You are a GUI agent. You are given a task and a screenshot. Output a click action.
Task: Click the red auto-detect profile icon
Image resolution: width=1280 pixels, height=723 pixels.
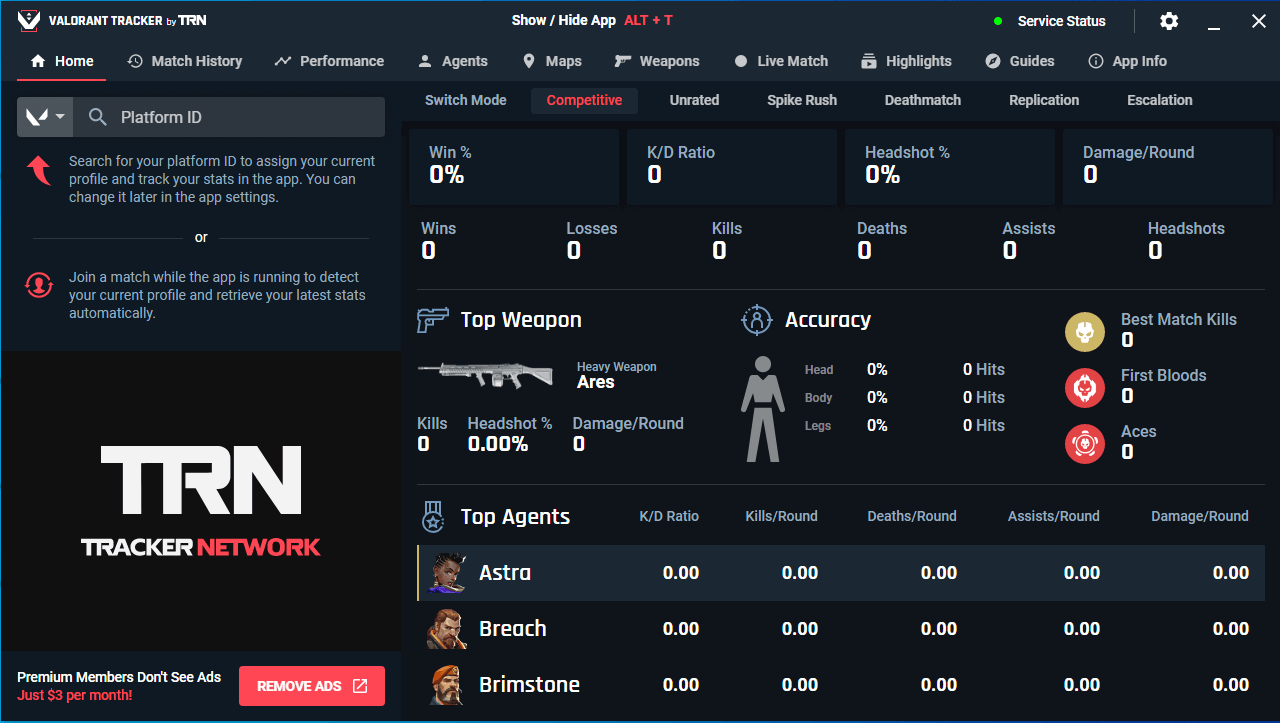click(39, 285)
